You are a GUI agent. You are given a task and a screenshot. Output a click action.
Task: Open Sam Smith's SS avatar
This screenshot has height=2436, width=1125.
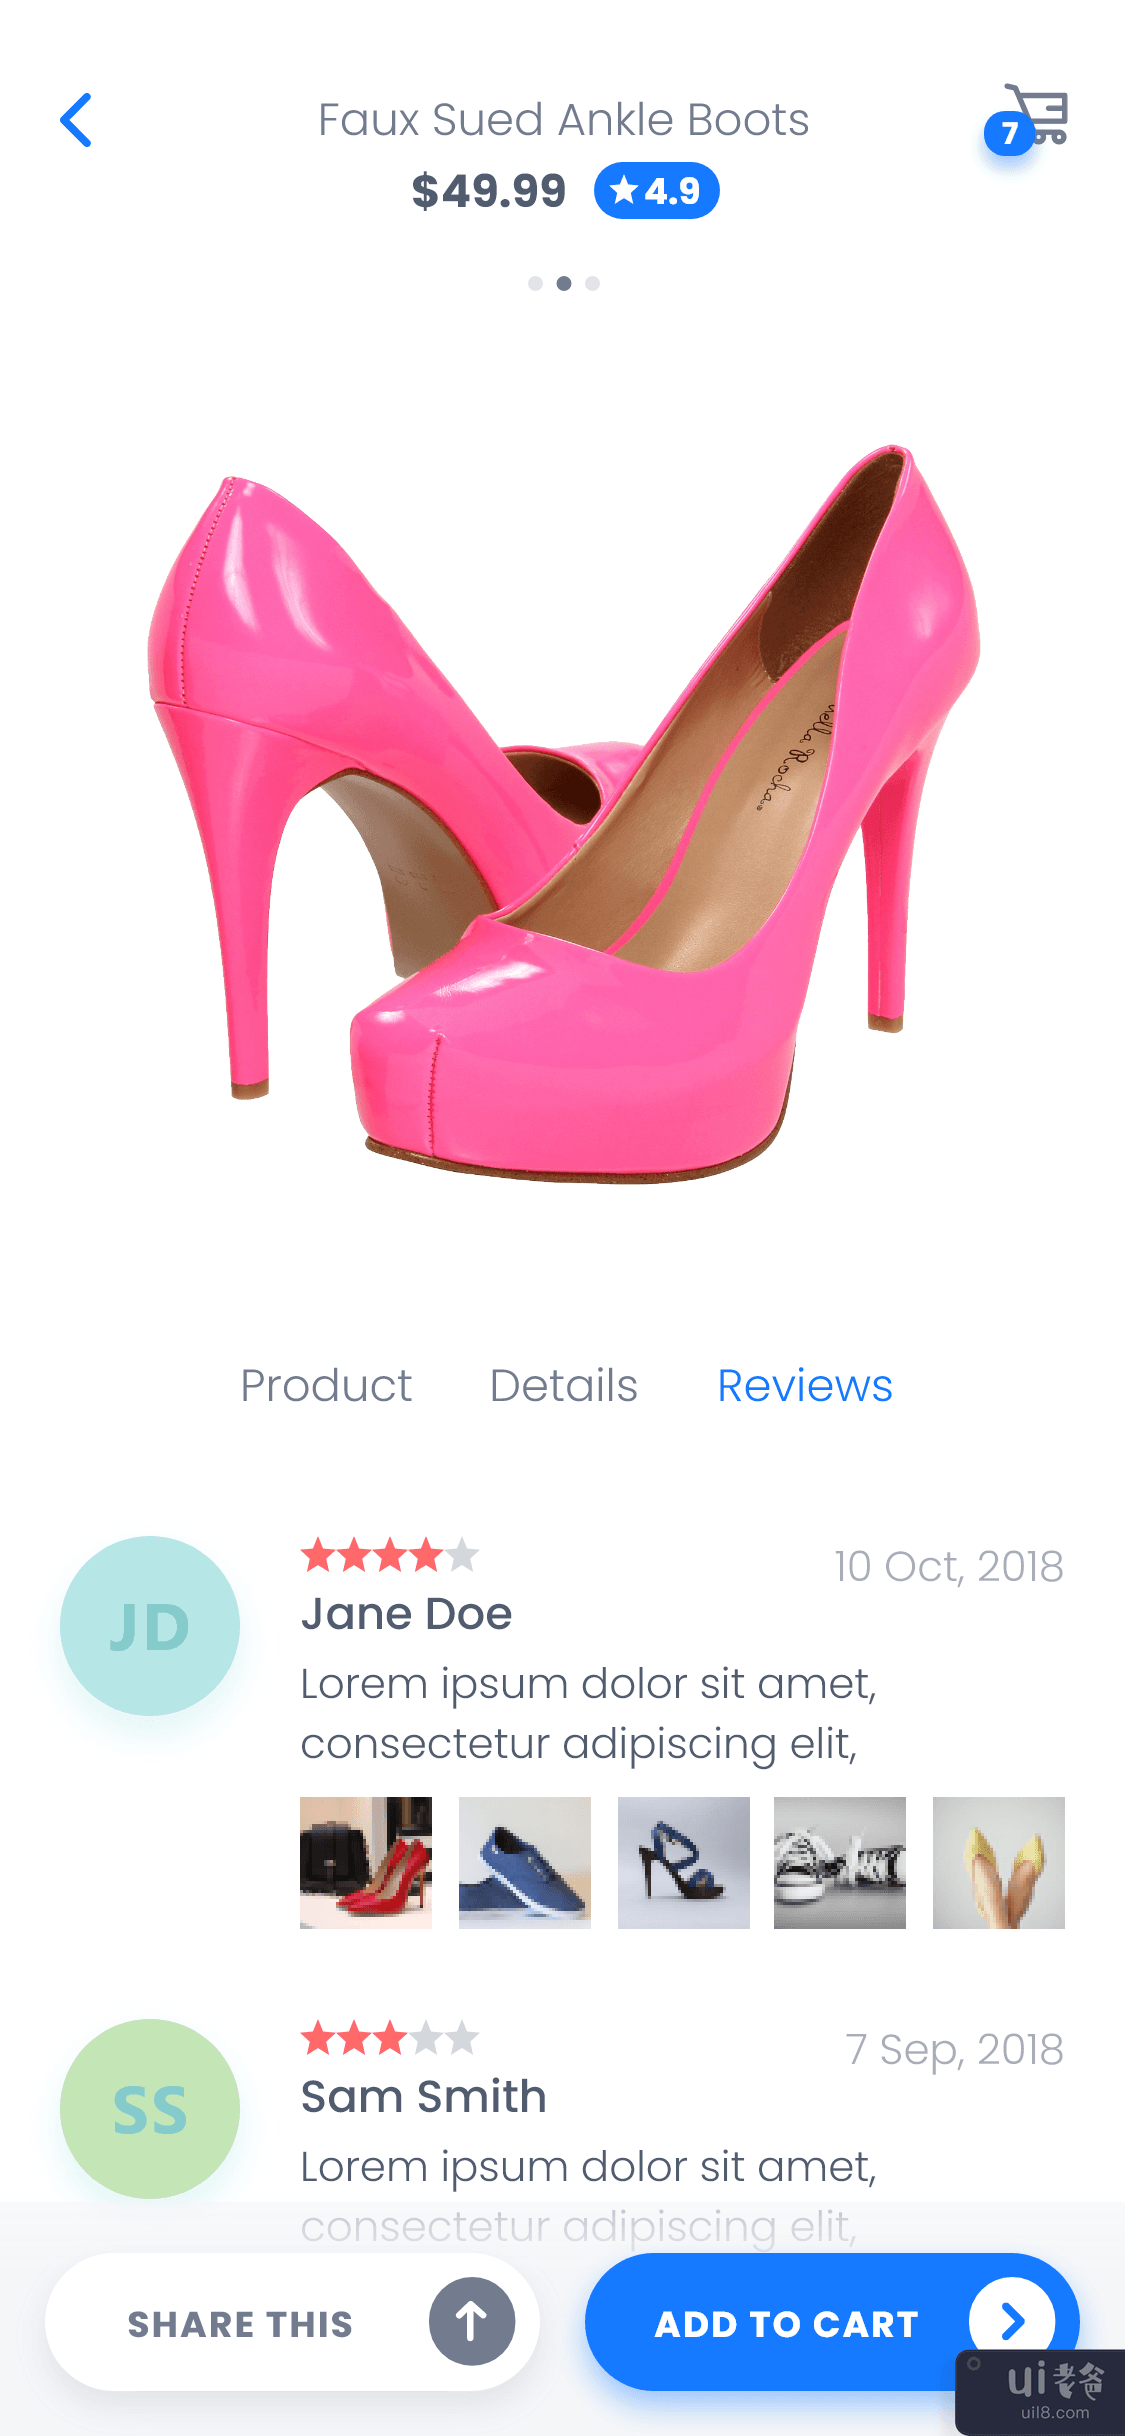(150, 2109)
